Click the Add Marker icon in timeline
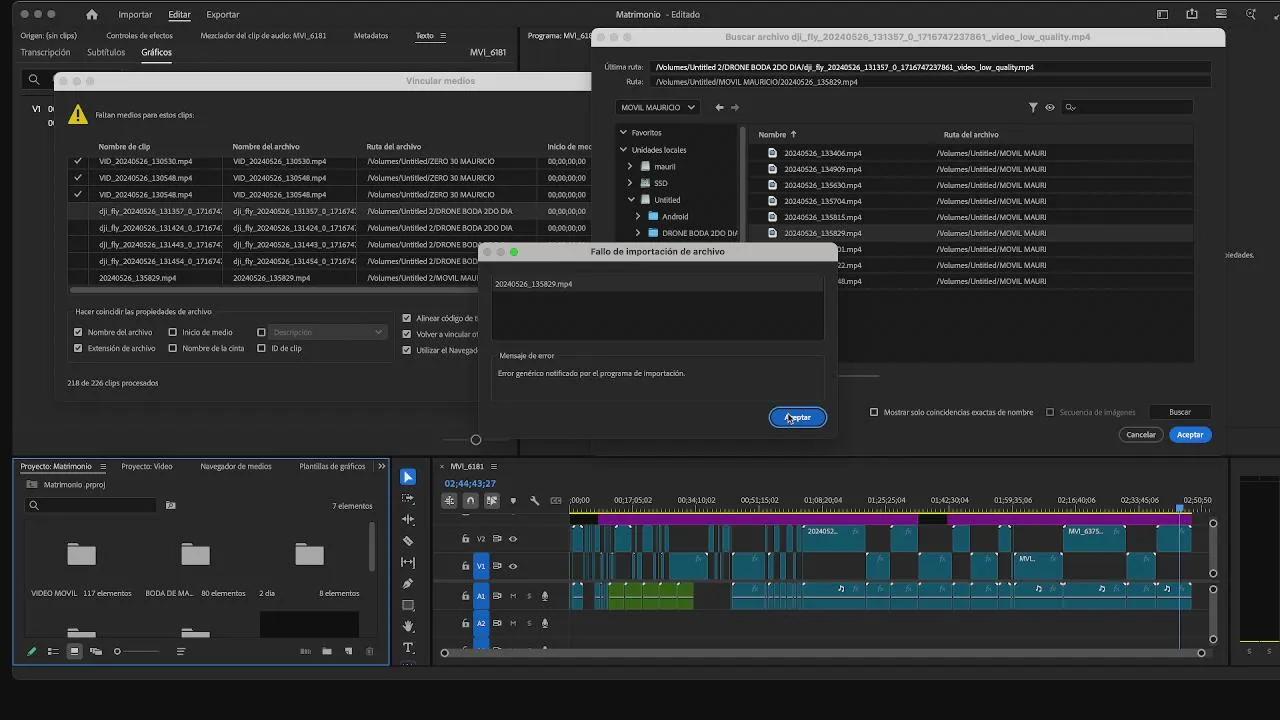This screenshot has width=1280, height=720. (513, 501)
